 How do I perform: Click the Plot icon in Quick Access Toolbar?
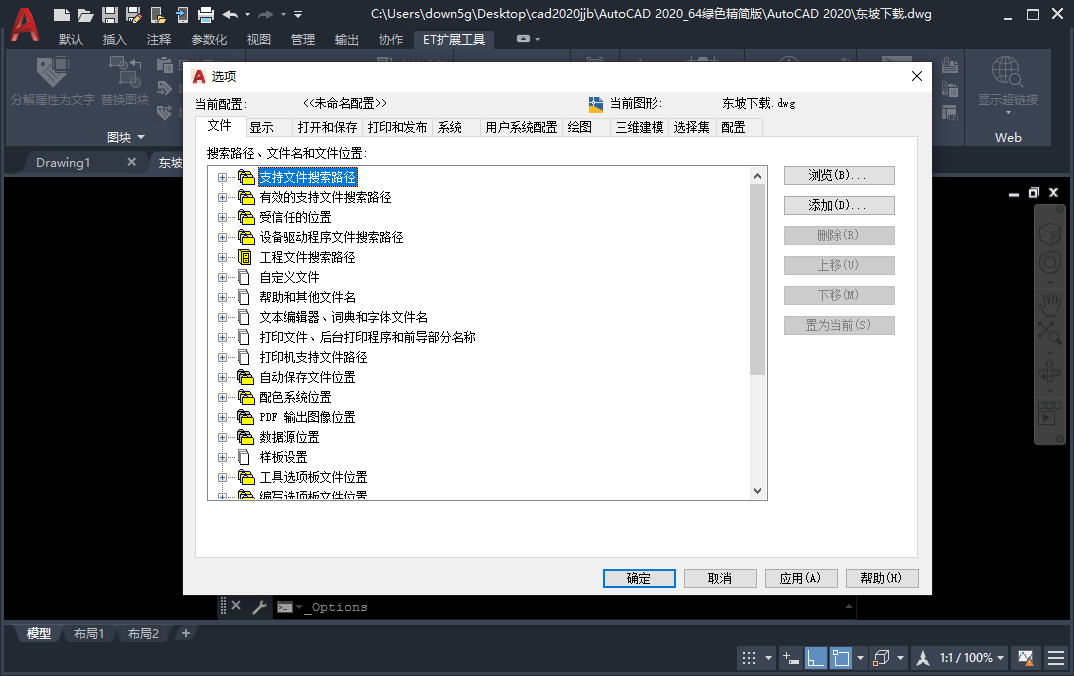(206, 16)
